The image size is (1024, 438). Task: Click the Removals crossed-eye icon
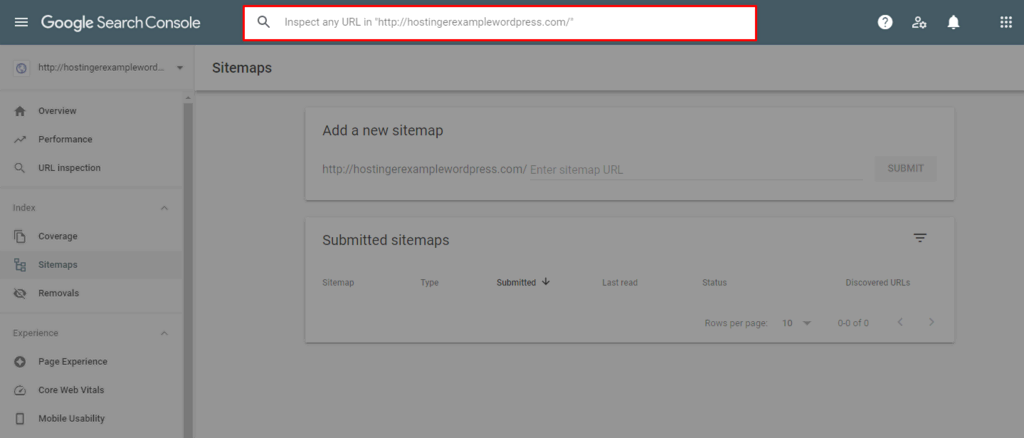coord(20,294)
